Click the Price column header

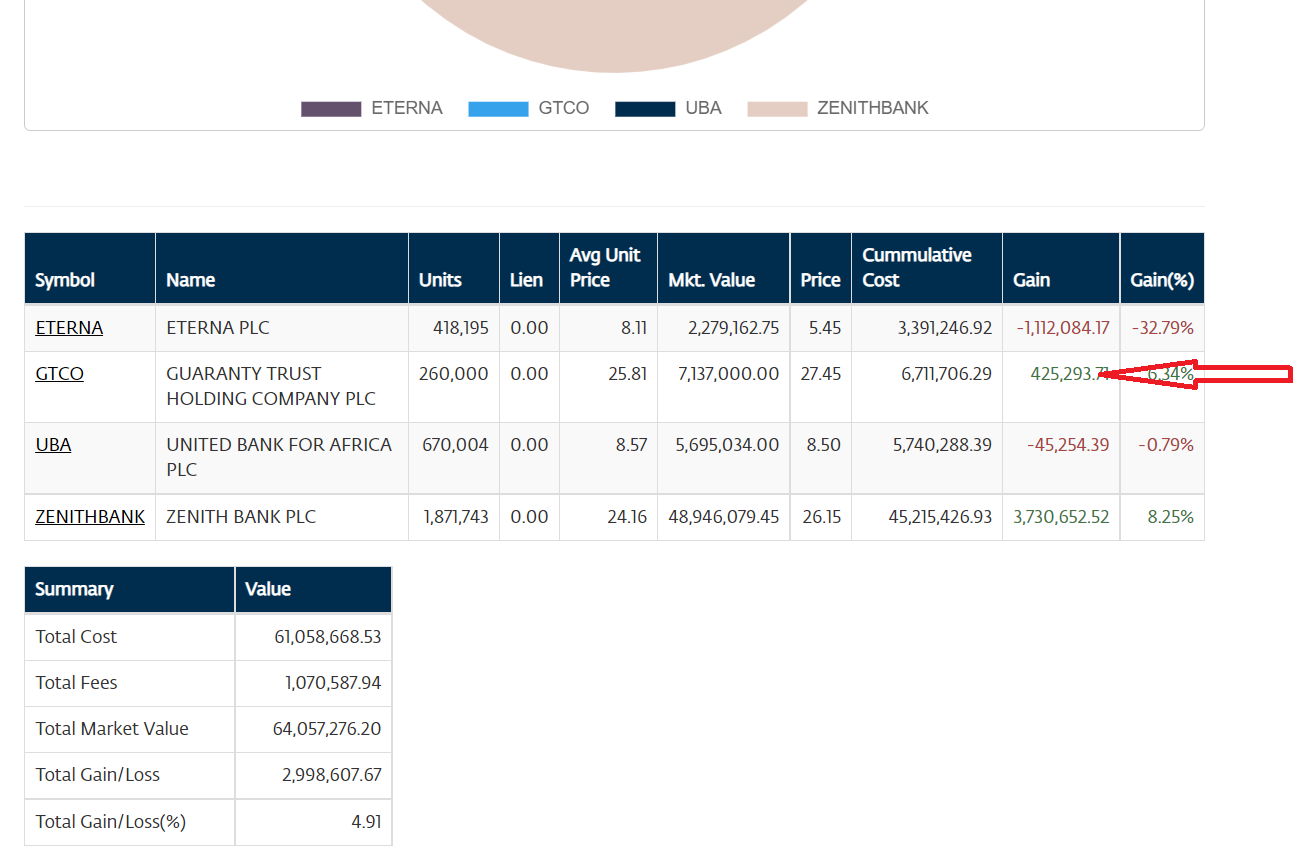pyautogui.click(x=821, y=268)
